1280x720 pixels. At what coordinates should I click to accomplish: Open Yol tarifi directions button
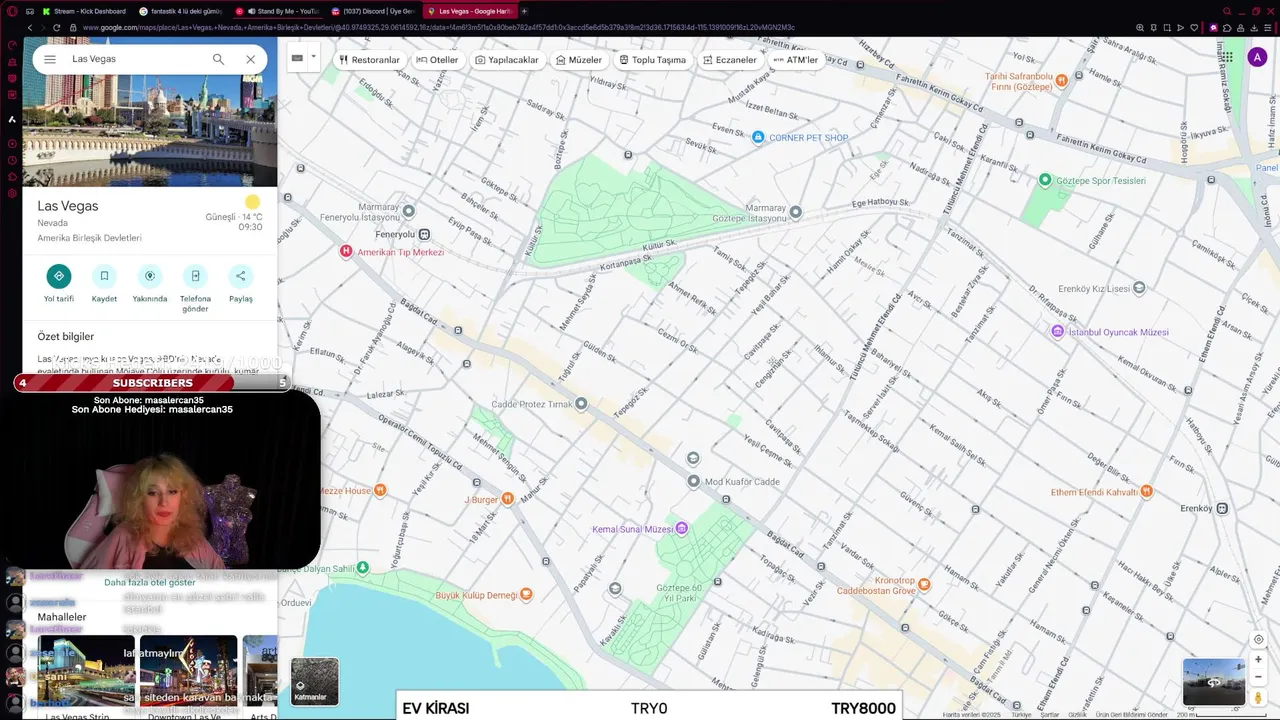pos(59,276)
